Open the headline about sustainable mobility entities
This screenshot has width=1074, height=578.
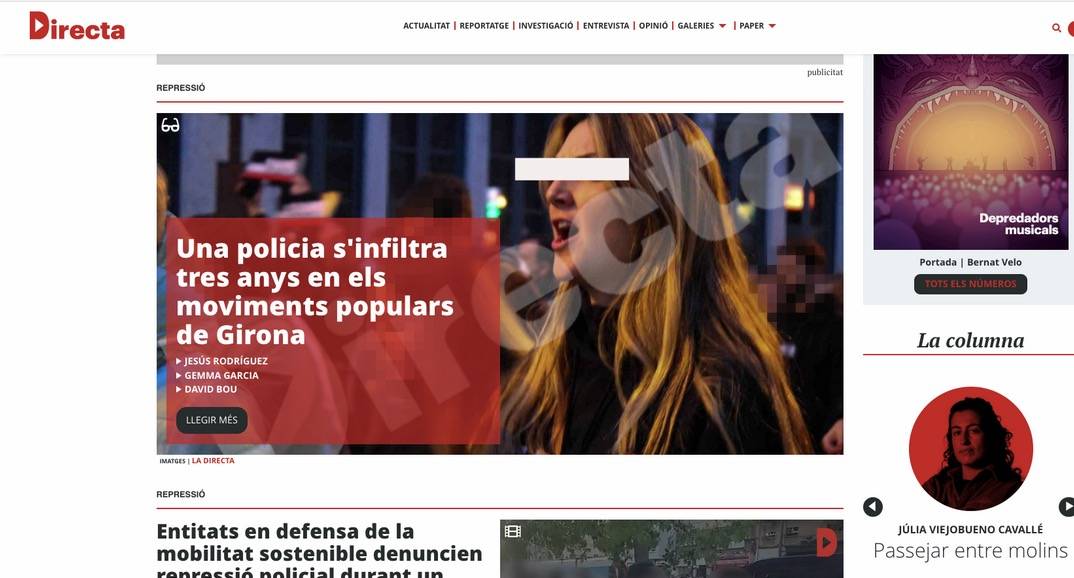click(319, 551)
